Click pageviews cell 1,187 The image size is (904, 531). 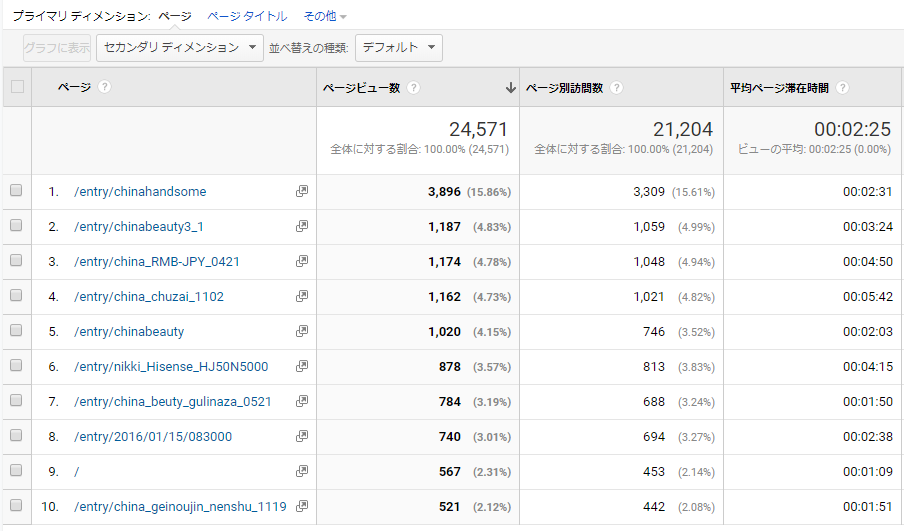point(444,227)
